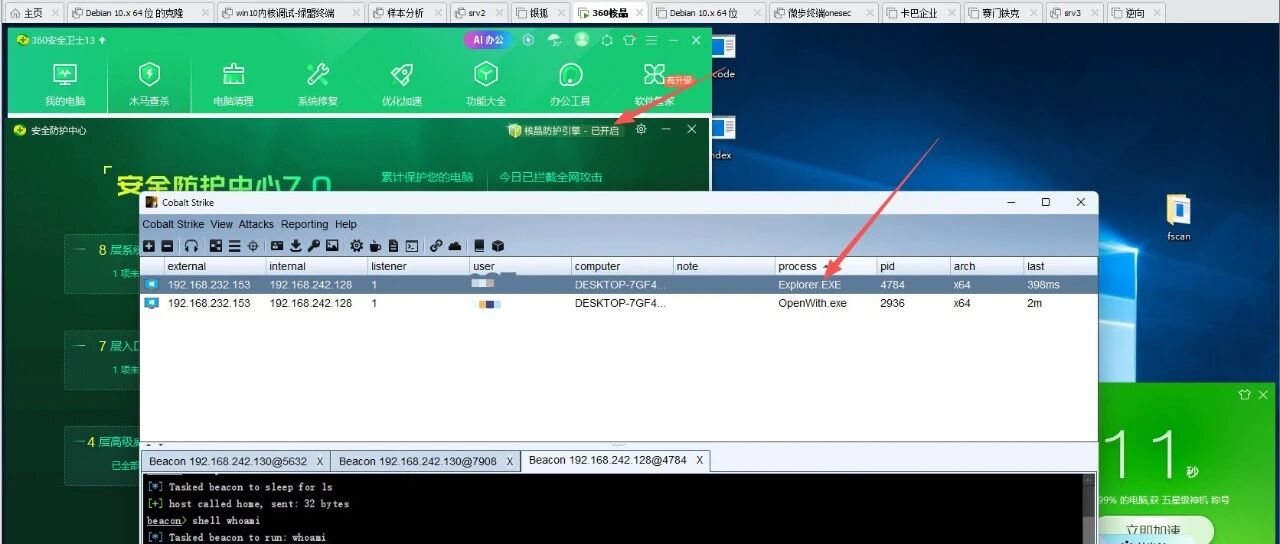Click the book help icon in Cobalt Strike toolbar

coord(479,246)
